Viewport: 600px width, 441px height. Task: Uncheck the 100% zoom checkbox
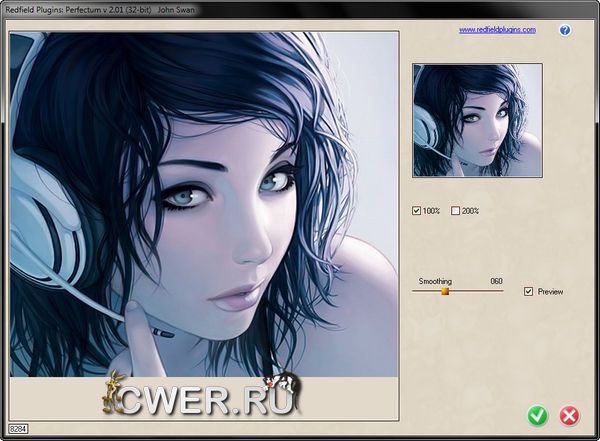(x=417, y=211)
